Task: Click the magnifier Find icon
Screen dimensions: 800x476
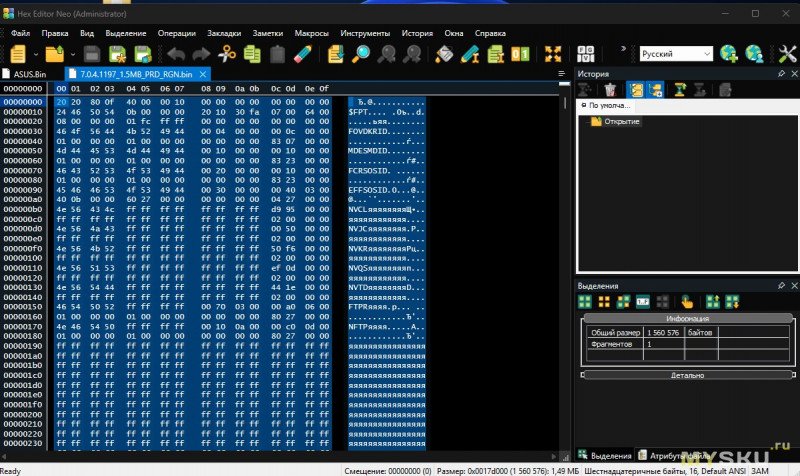Action: (360, 54)
